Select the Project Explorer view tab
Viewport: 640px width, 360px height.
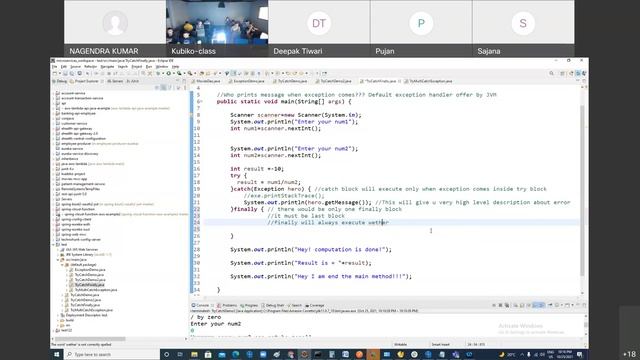click(x=84, y=81)
